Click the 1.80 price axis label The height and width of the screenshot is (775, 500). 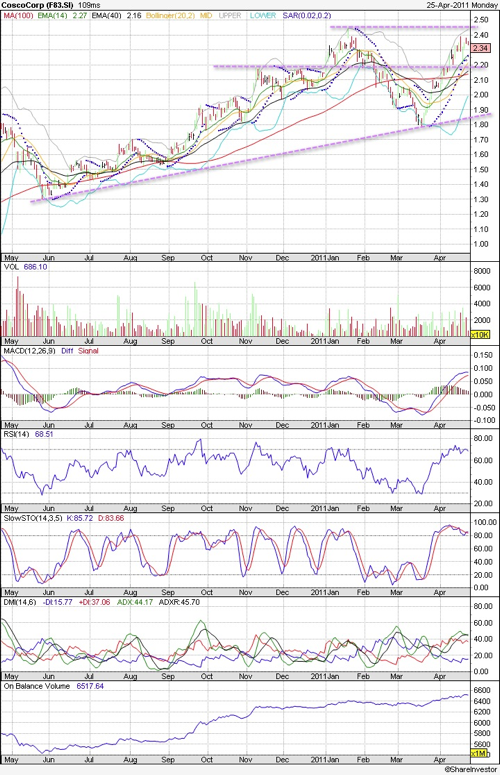[481, 125]
